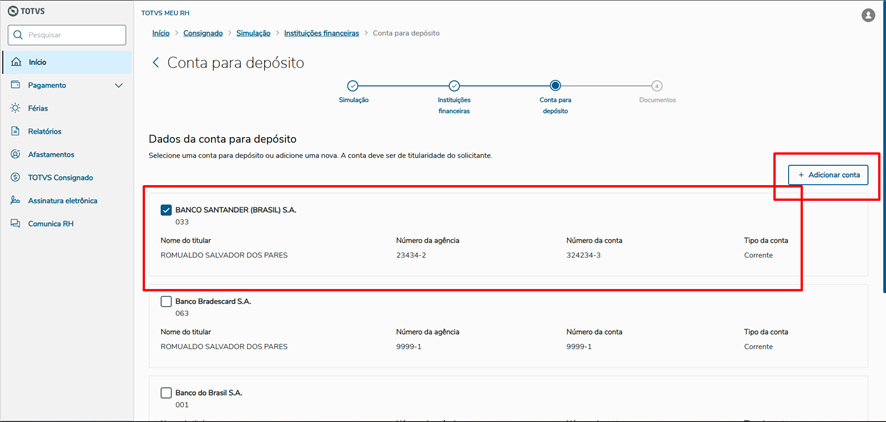The height and width of the screenshot is (422, 886).
Task: Click the Relatórios document icon
Action: [x=16, y=131]
